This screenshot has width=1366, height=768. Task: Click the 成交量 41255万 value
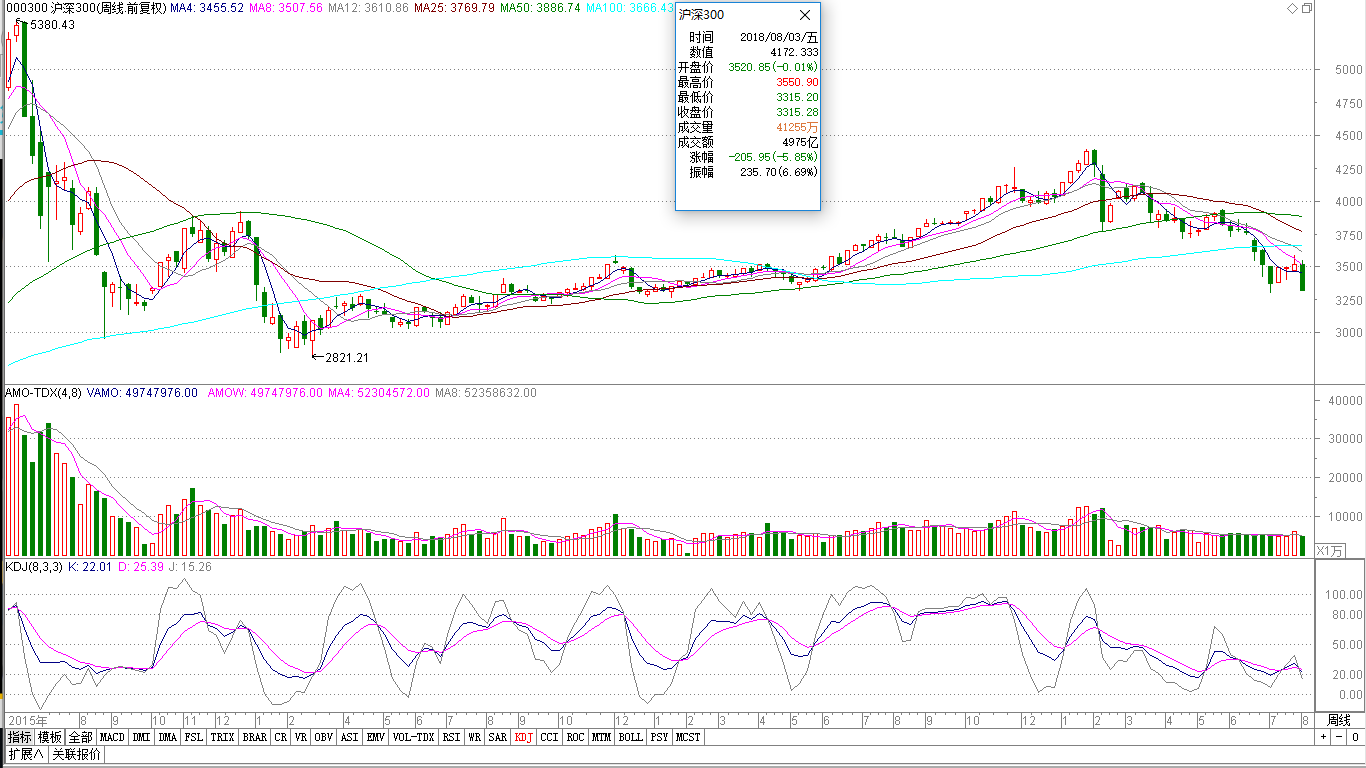(797, 127)
